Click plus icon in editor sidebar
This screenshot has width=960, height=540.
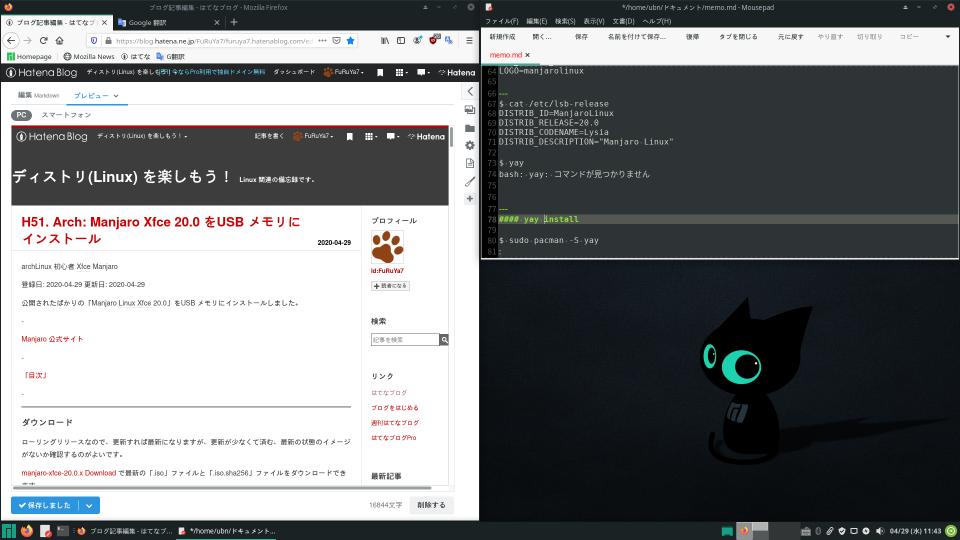470,198
